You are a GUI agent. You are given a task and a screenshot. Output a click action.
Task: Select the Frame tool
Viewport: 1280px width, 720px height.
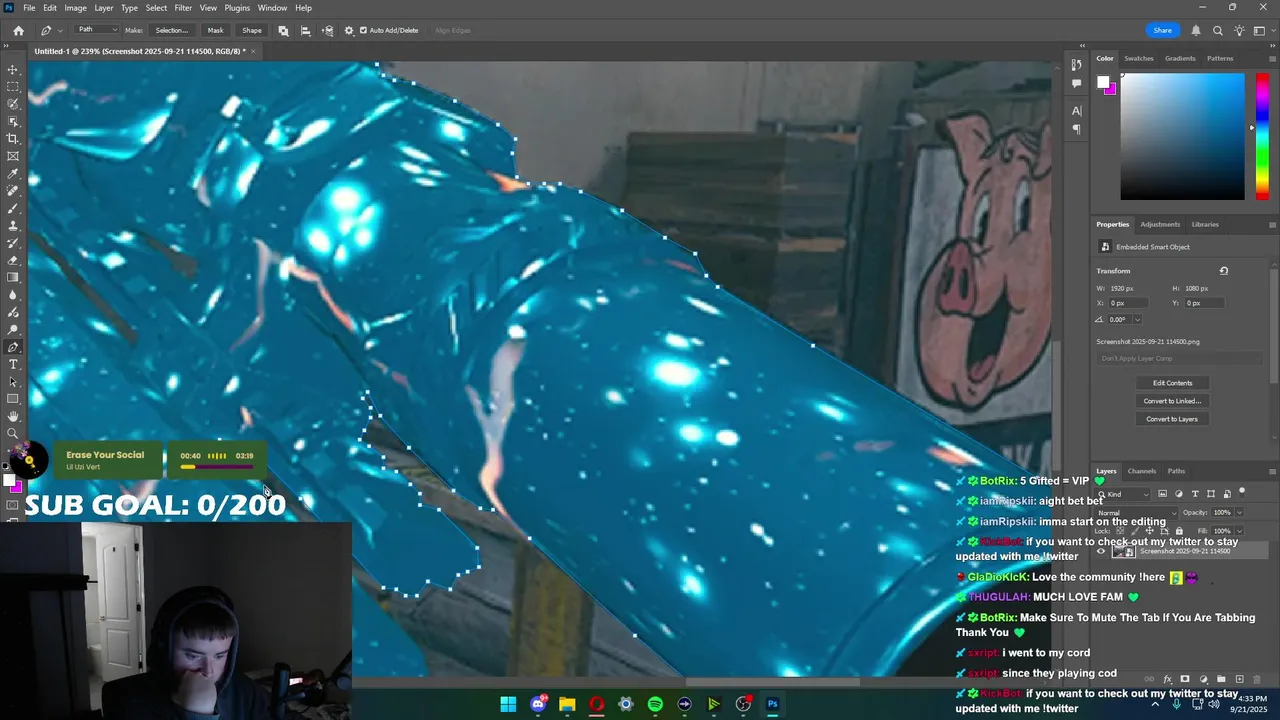(13, 156)
